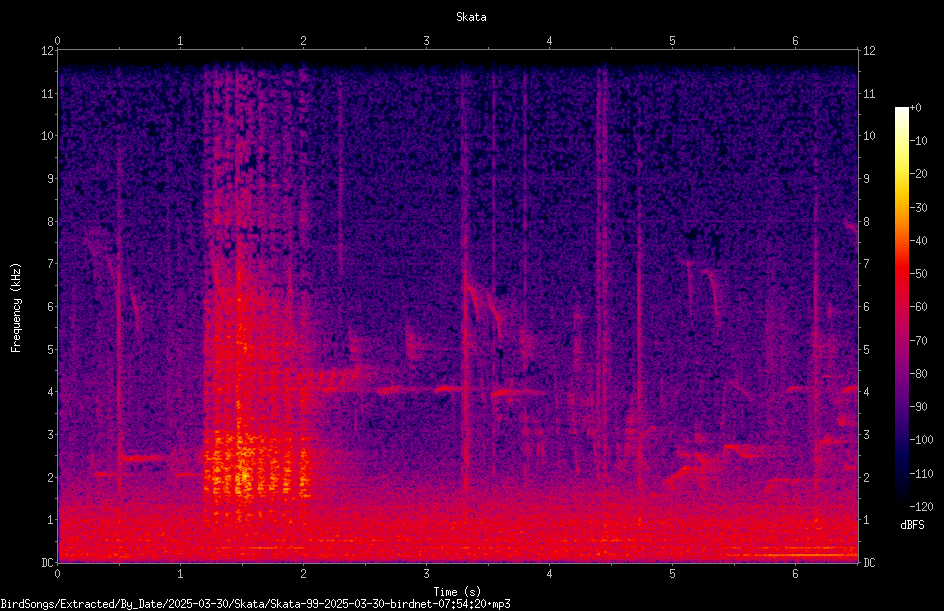
Task: Click the 3 tick label on top time axis
Action: [x=426, y=41]
